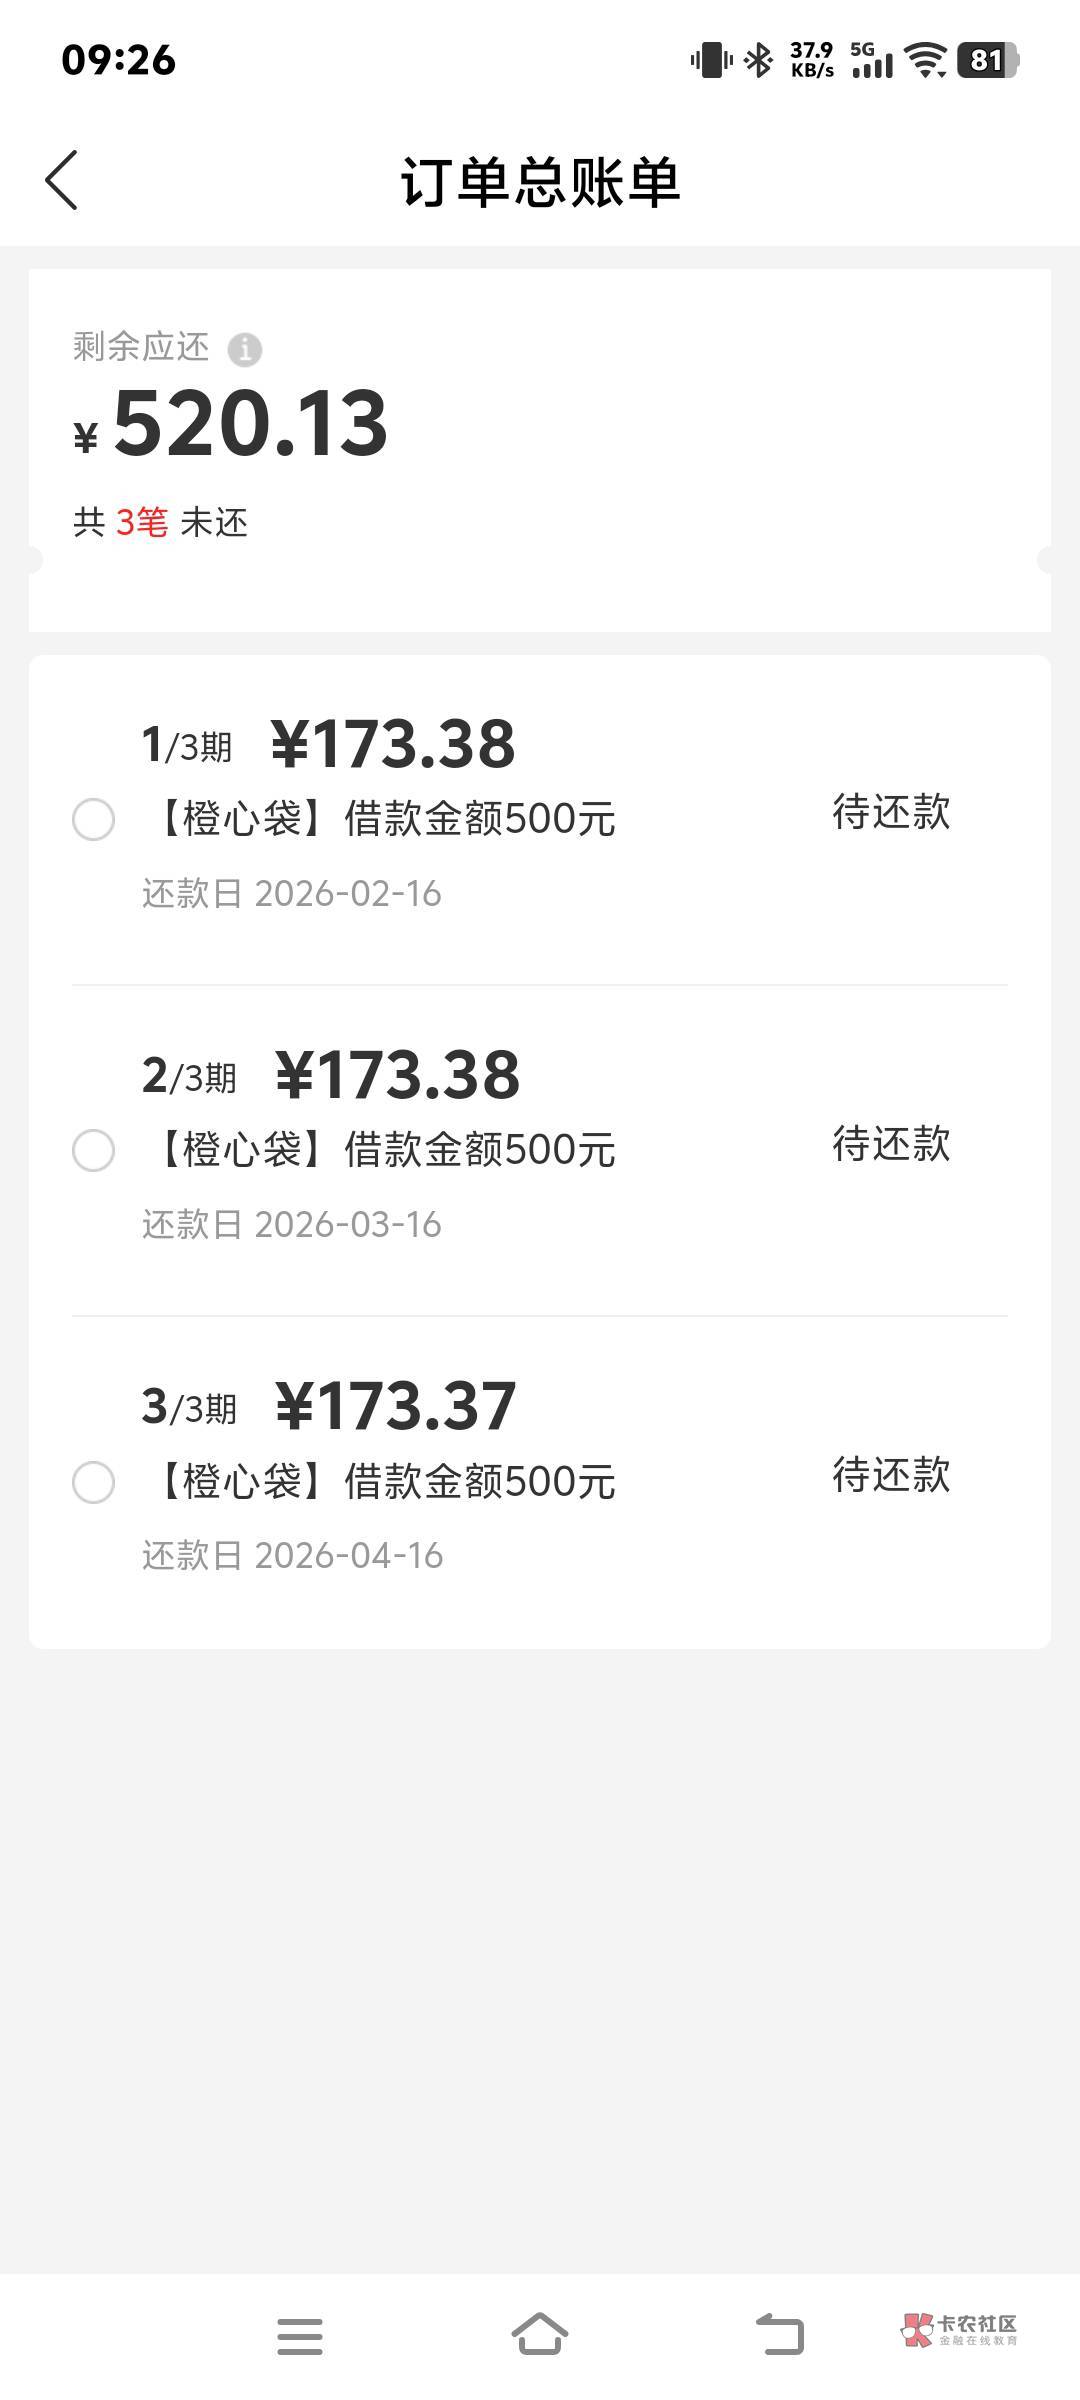Tap the battery level indicator
The height and width of the screenshot is (2400, 1080).
pyautogui.click(x=988, y=60)
